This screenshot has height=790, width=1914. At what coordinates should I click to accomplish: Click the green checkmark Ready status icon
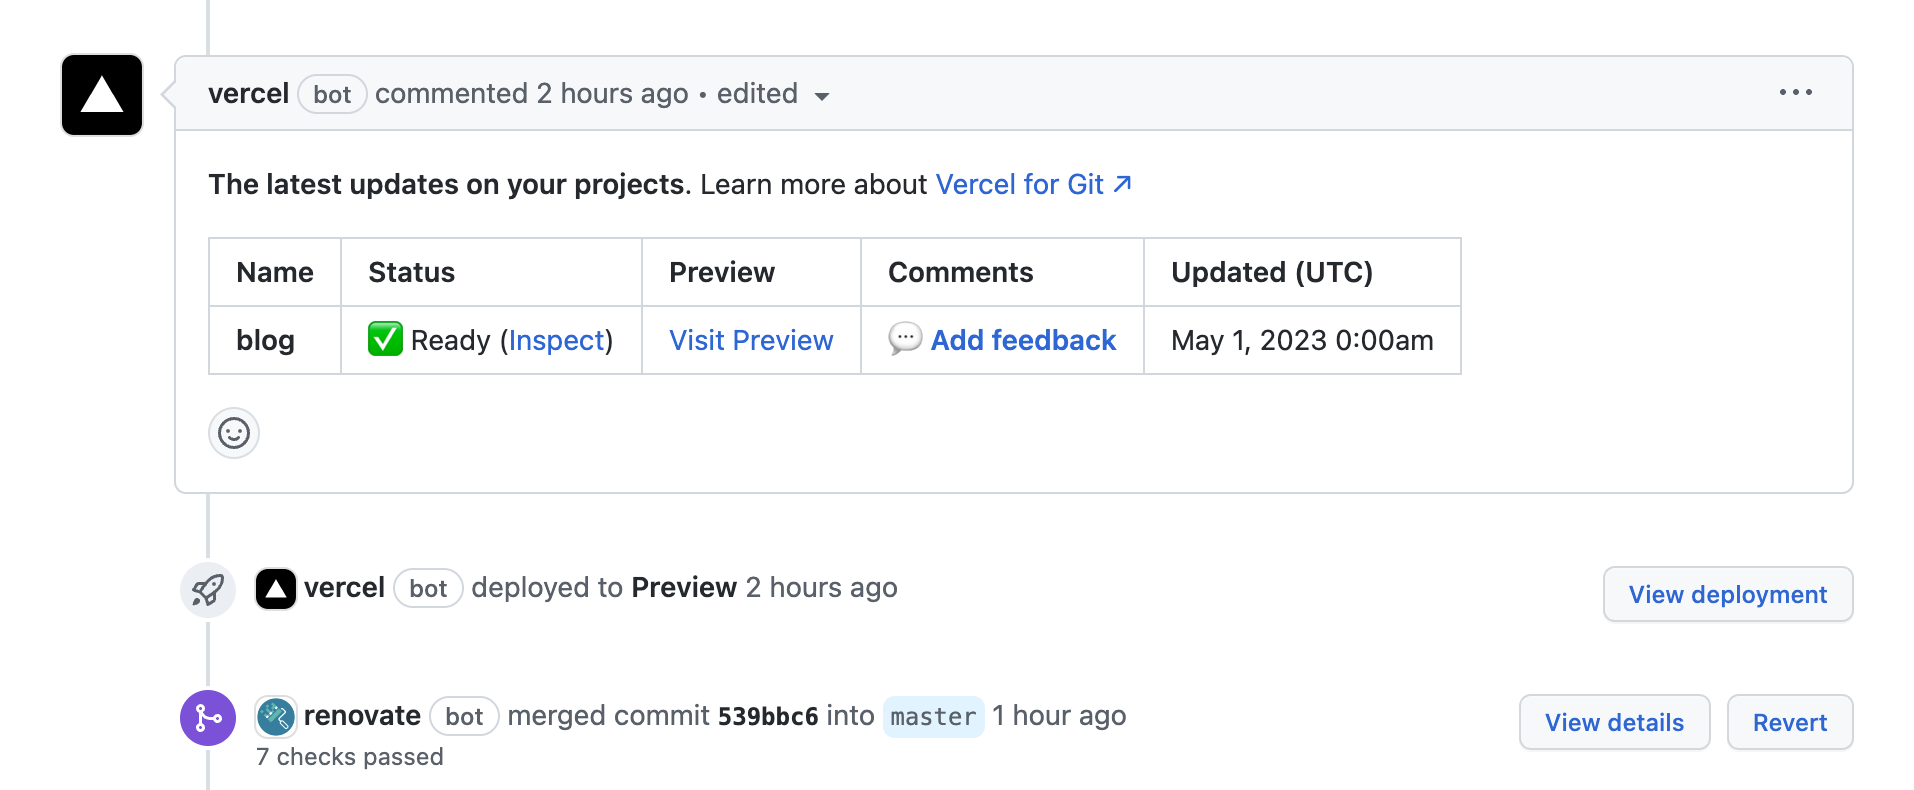click(x=385, y=339)
